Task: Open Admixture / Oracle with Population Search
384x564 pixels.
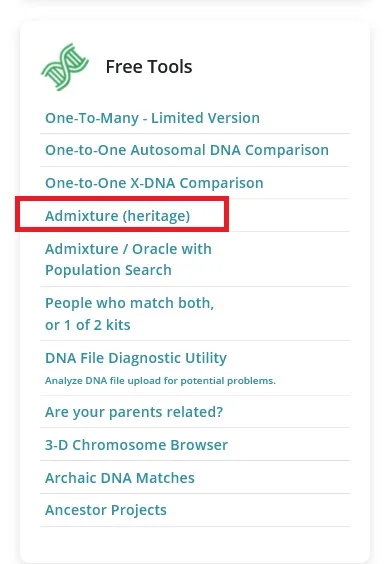Action: [128, 259]
